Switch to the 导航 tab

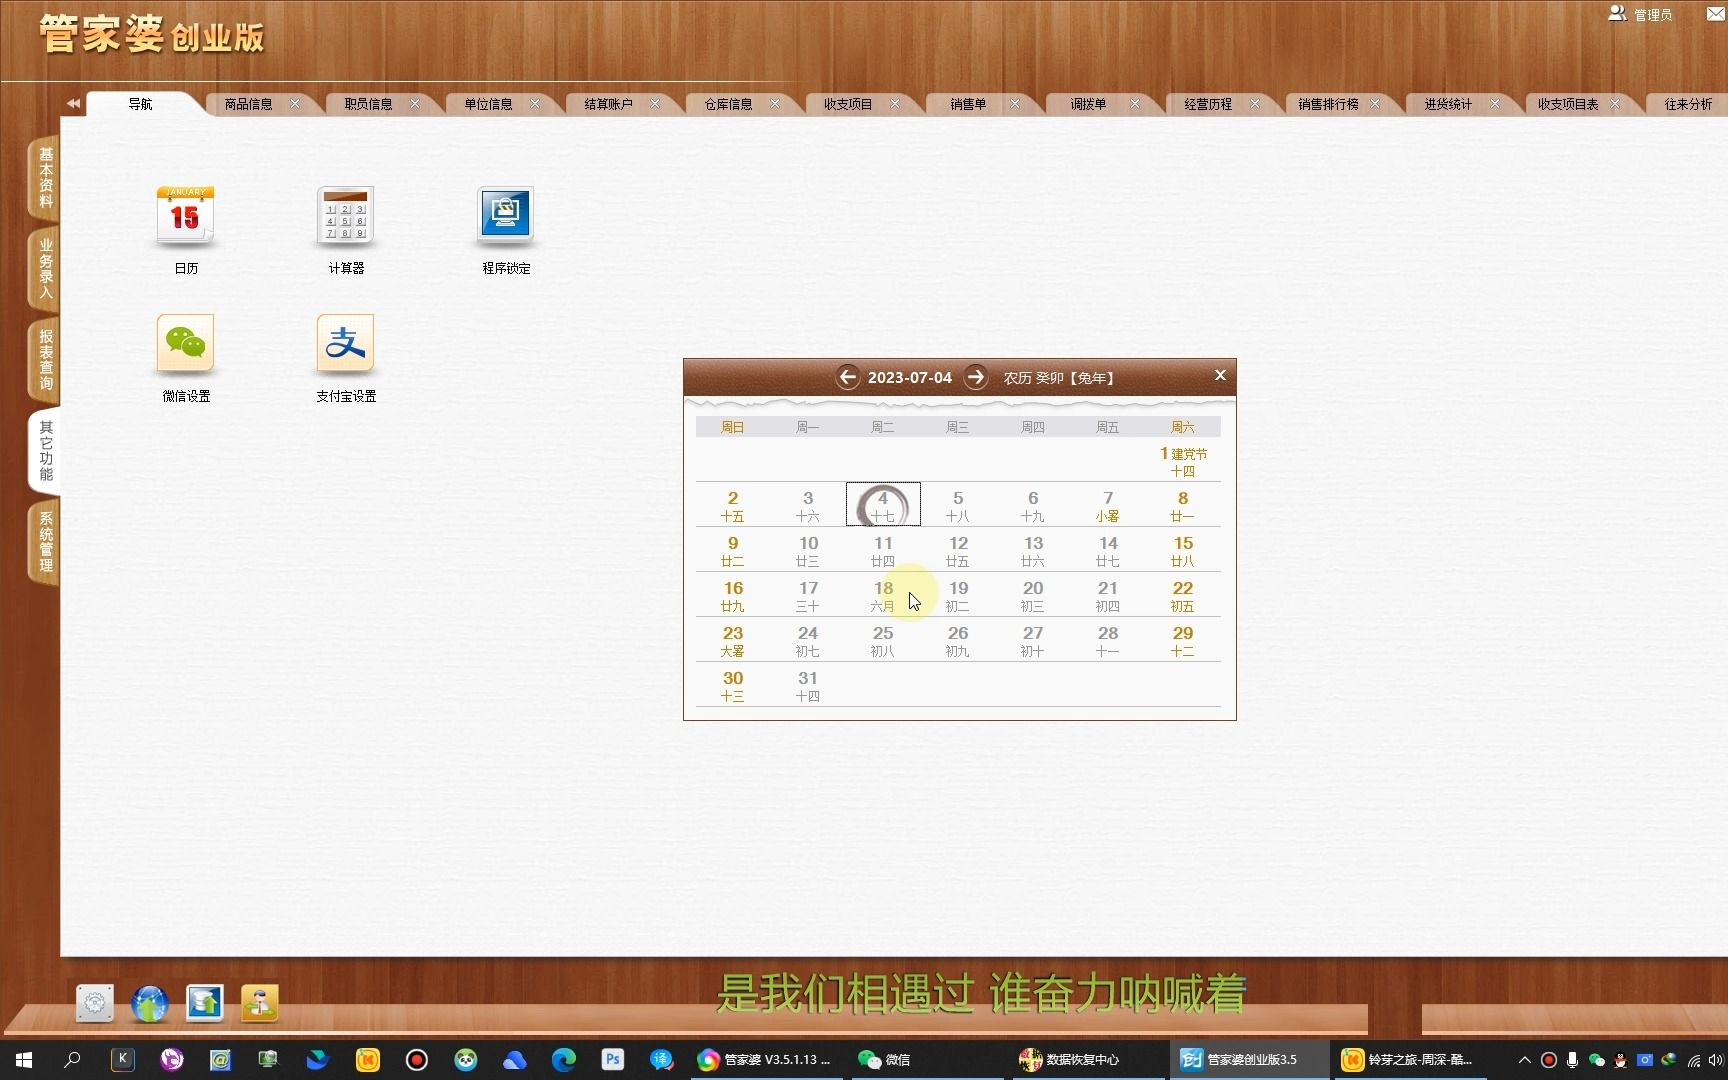(x=141, y=104)
